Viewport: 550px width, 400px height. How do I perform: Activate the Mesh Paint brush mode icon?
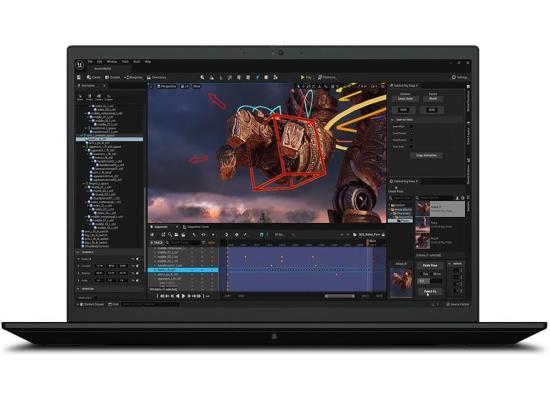pos(230,77)
